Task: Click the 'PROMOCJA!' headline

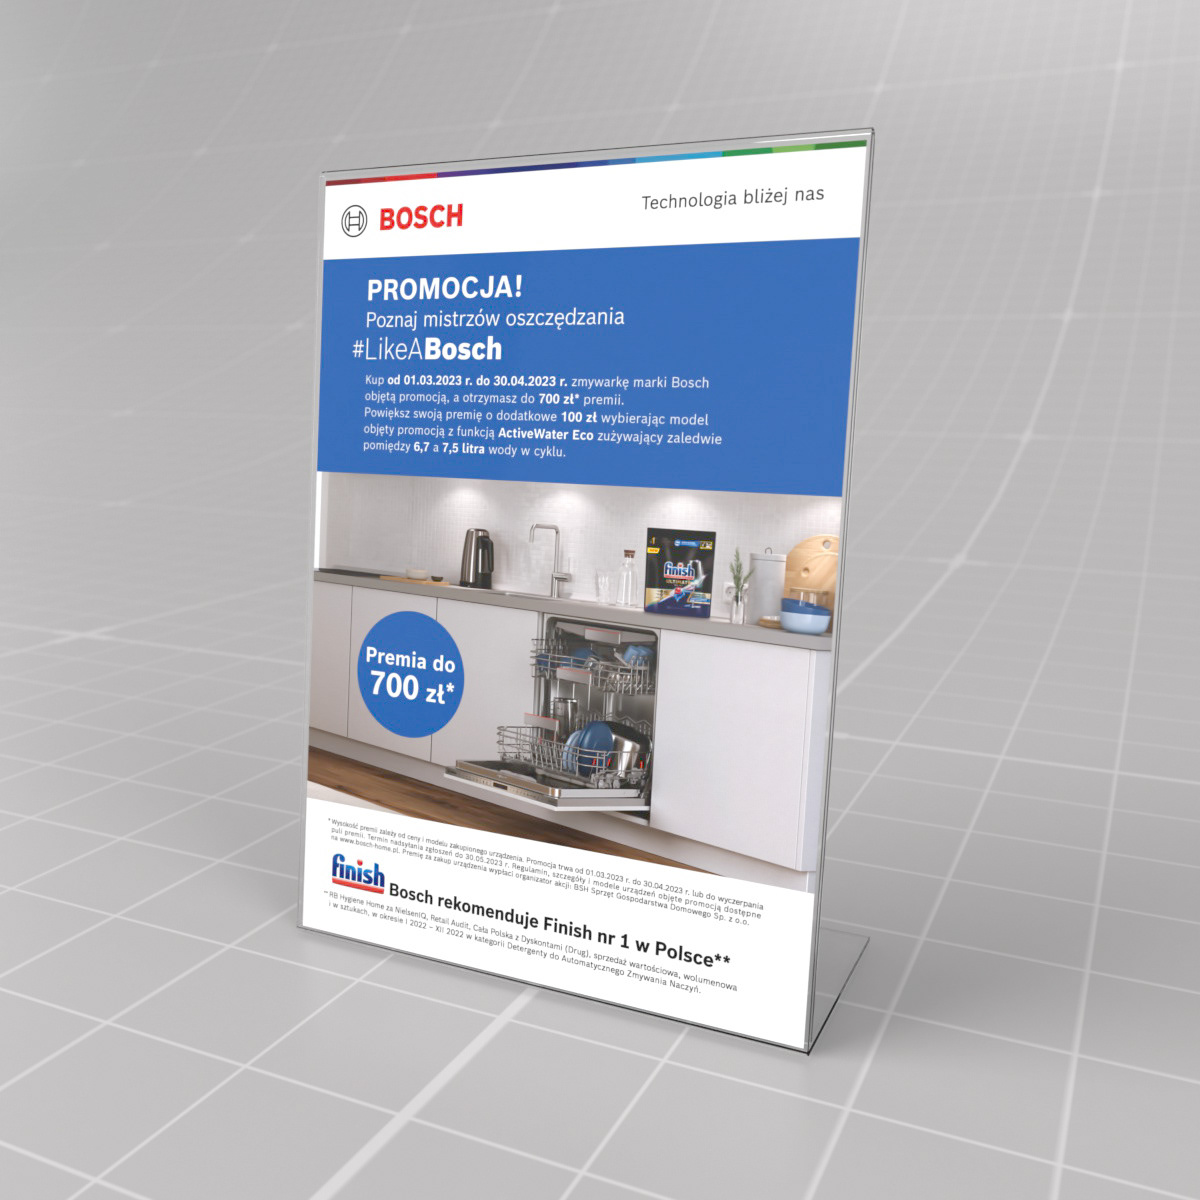Action: pyautogui.click(x=444, y=288)
